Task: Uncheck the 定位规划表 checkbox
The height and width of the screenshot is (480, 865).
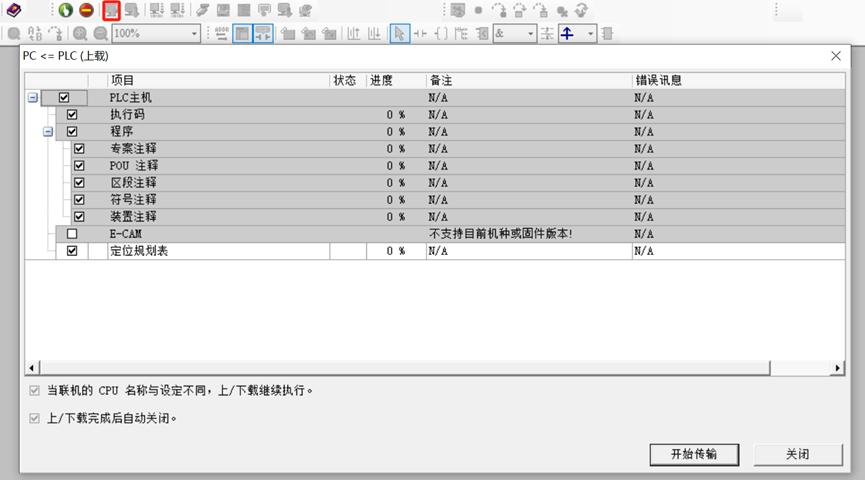Action: point(72,251)
